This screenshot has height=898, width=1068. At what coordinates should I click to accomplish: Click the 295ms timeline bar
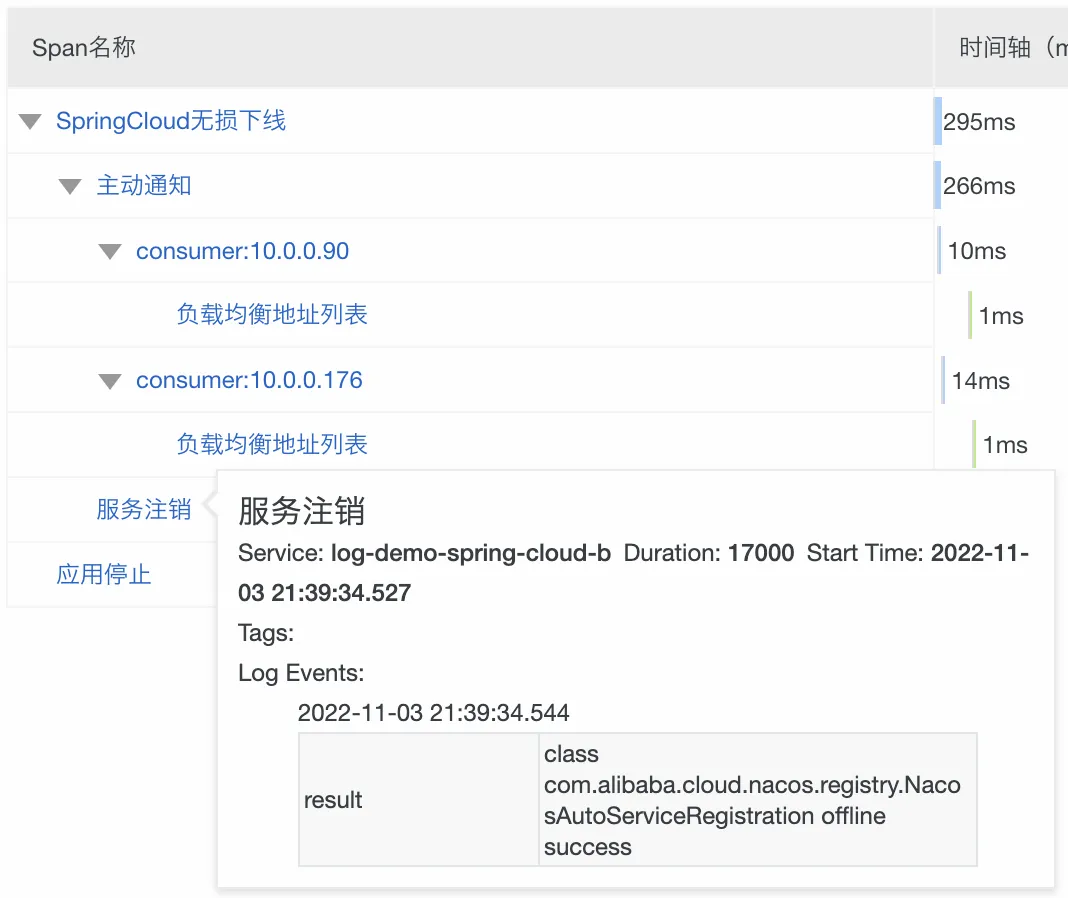[938, 121]
